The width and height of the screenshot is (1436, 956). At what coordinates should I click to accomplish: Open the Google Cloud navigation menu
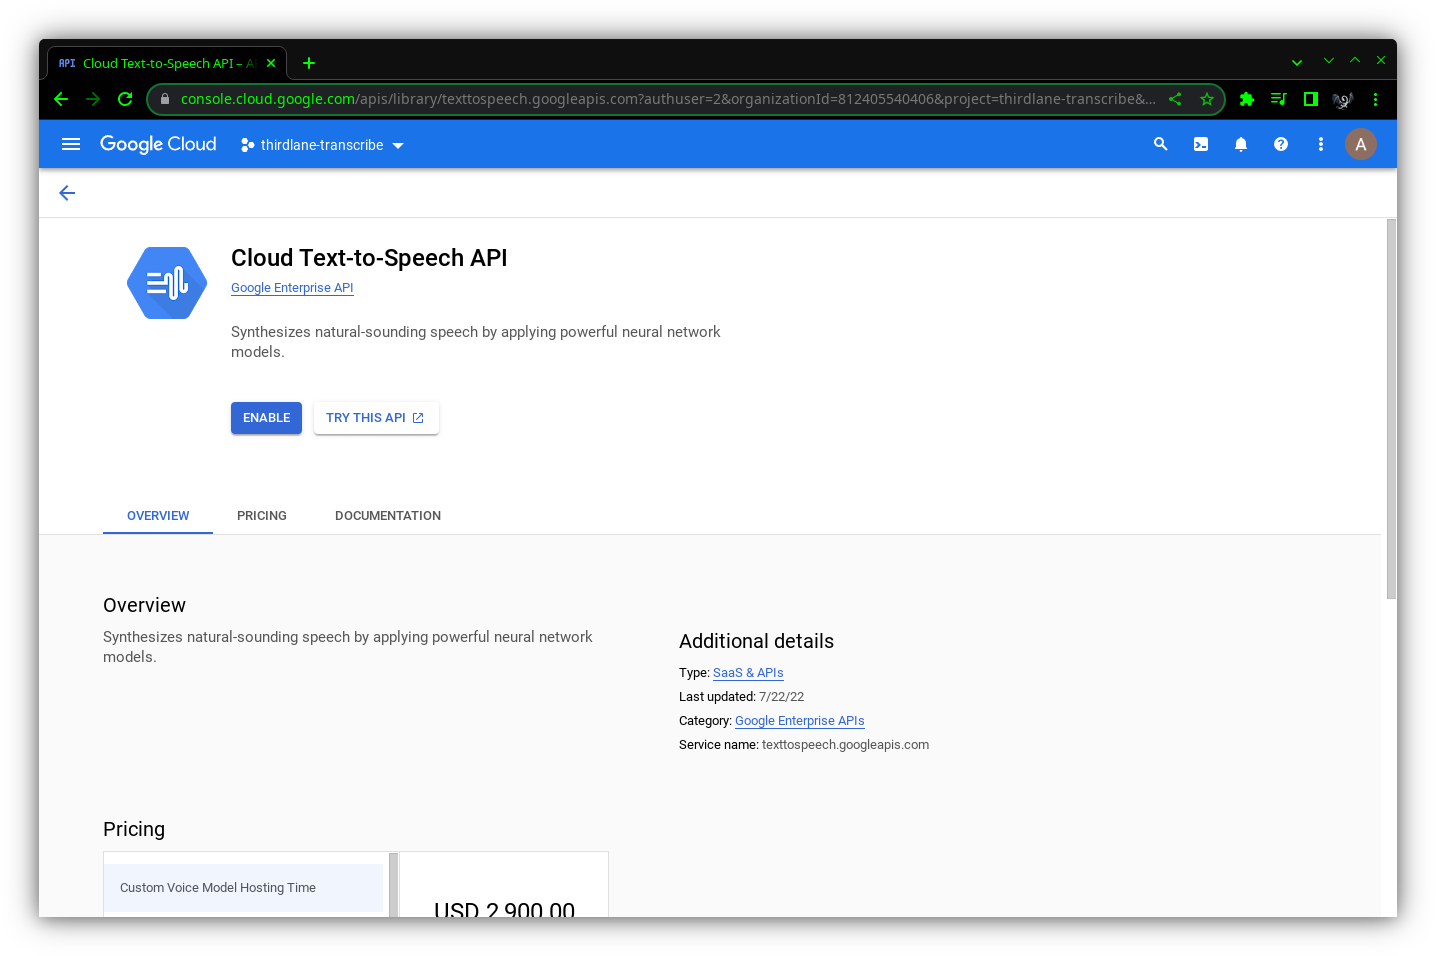pos(71,144)
